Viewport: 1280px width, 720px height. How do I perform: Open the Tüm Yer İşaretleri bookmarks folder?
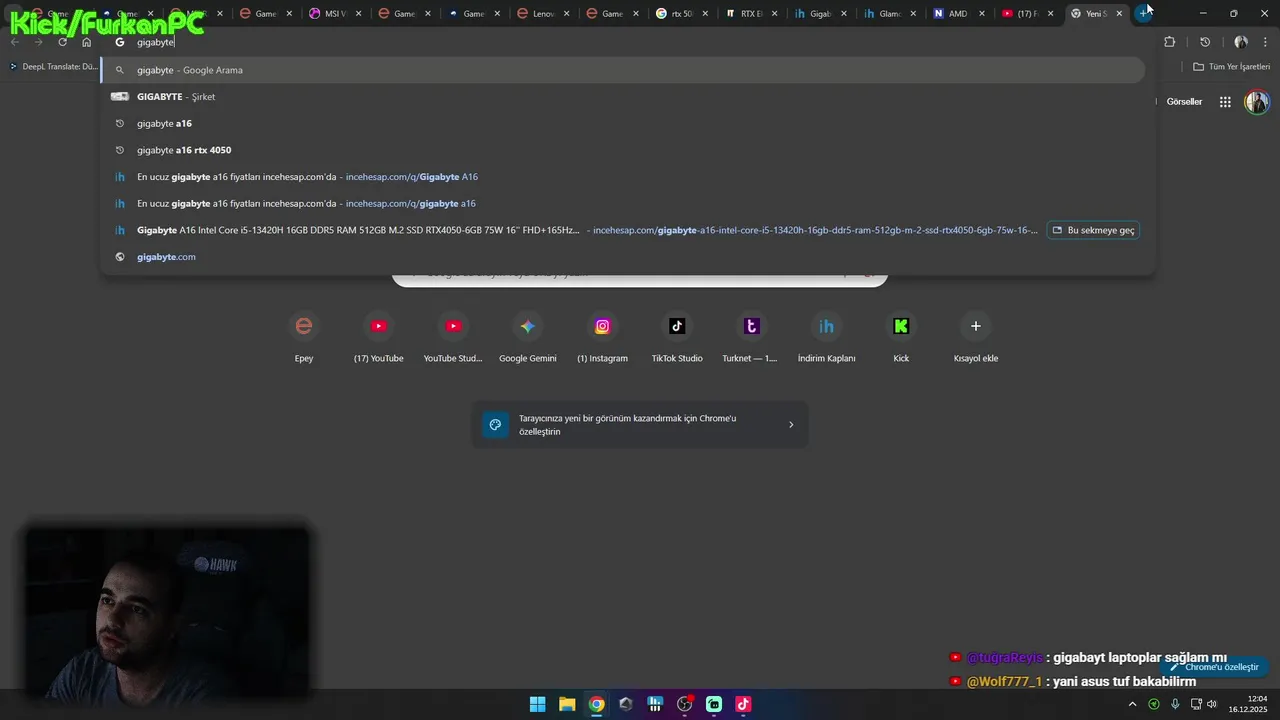coord(1231,66)
